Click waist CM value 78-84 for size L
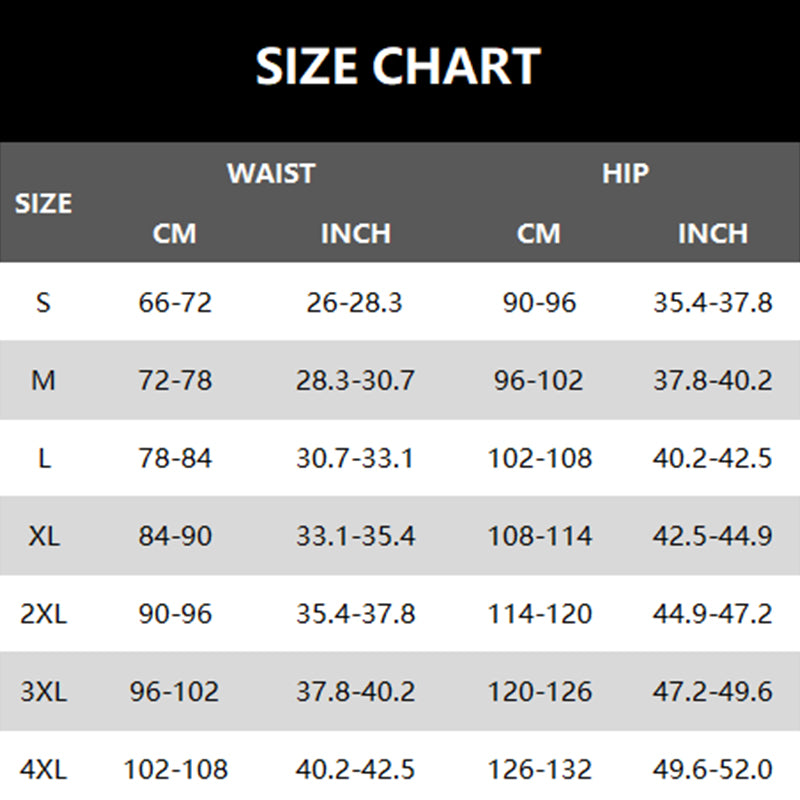This screenshot has height=800, width=800. coord(175,458)
